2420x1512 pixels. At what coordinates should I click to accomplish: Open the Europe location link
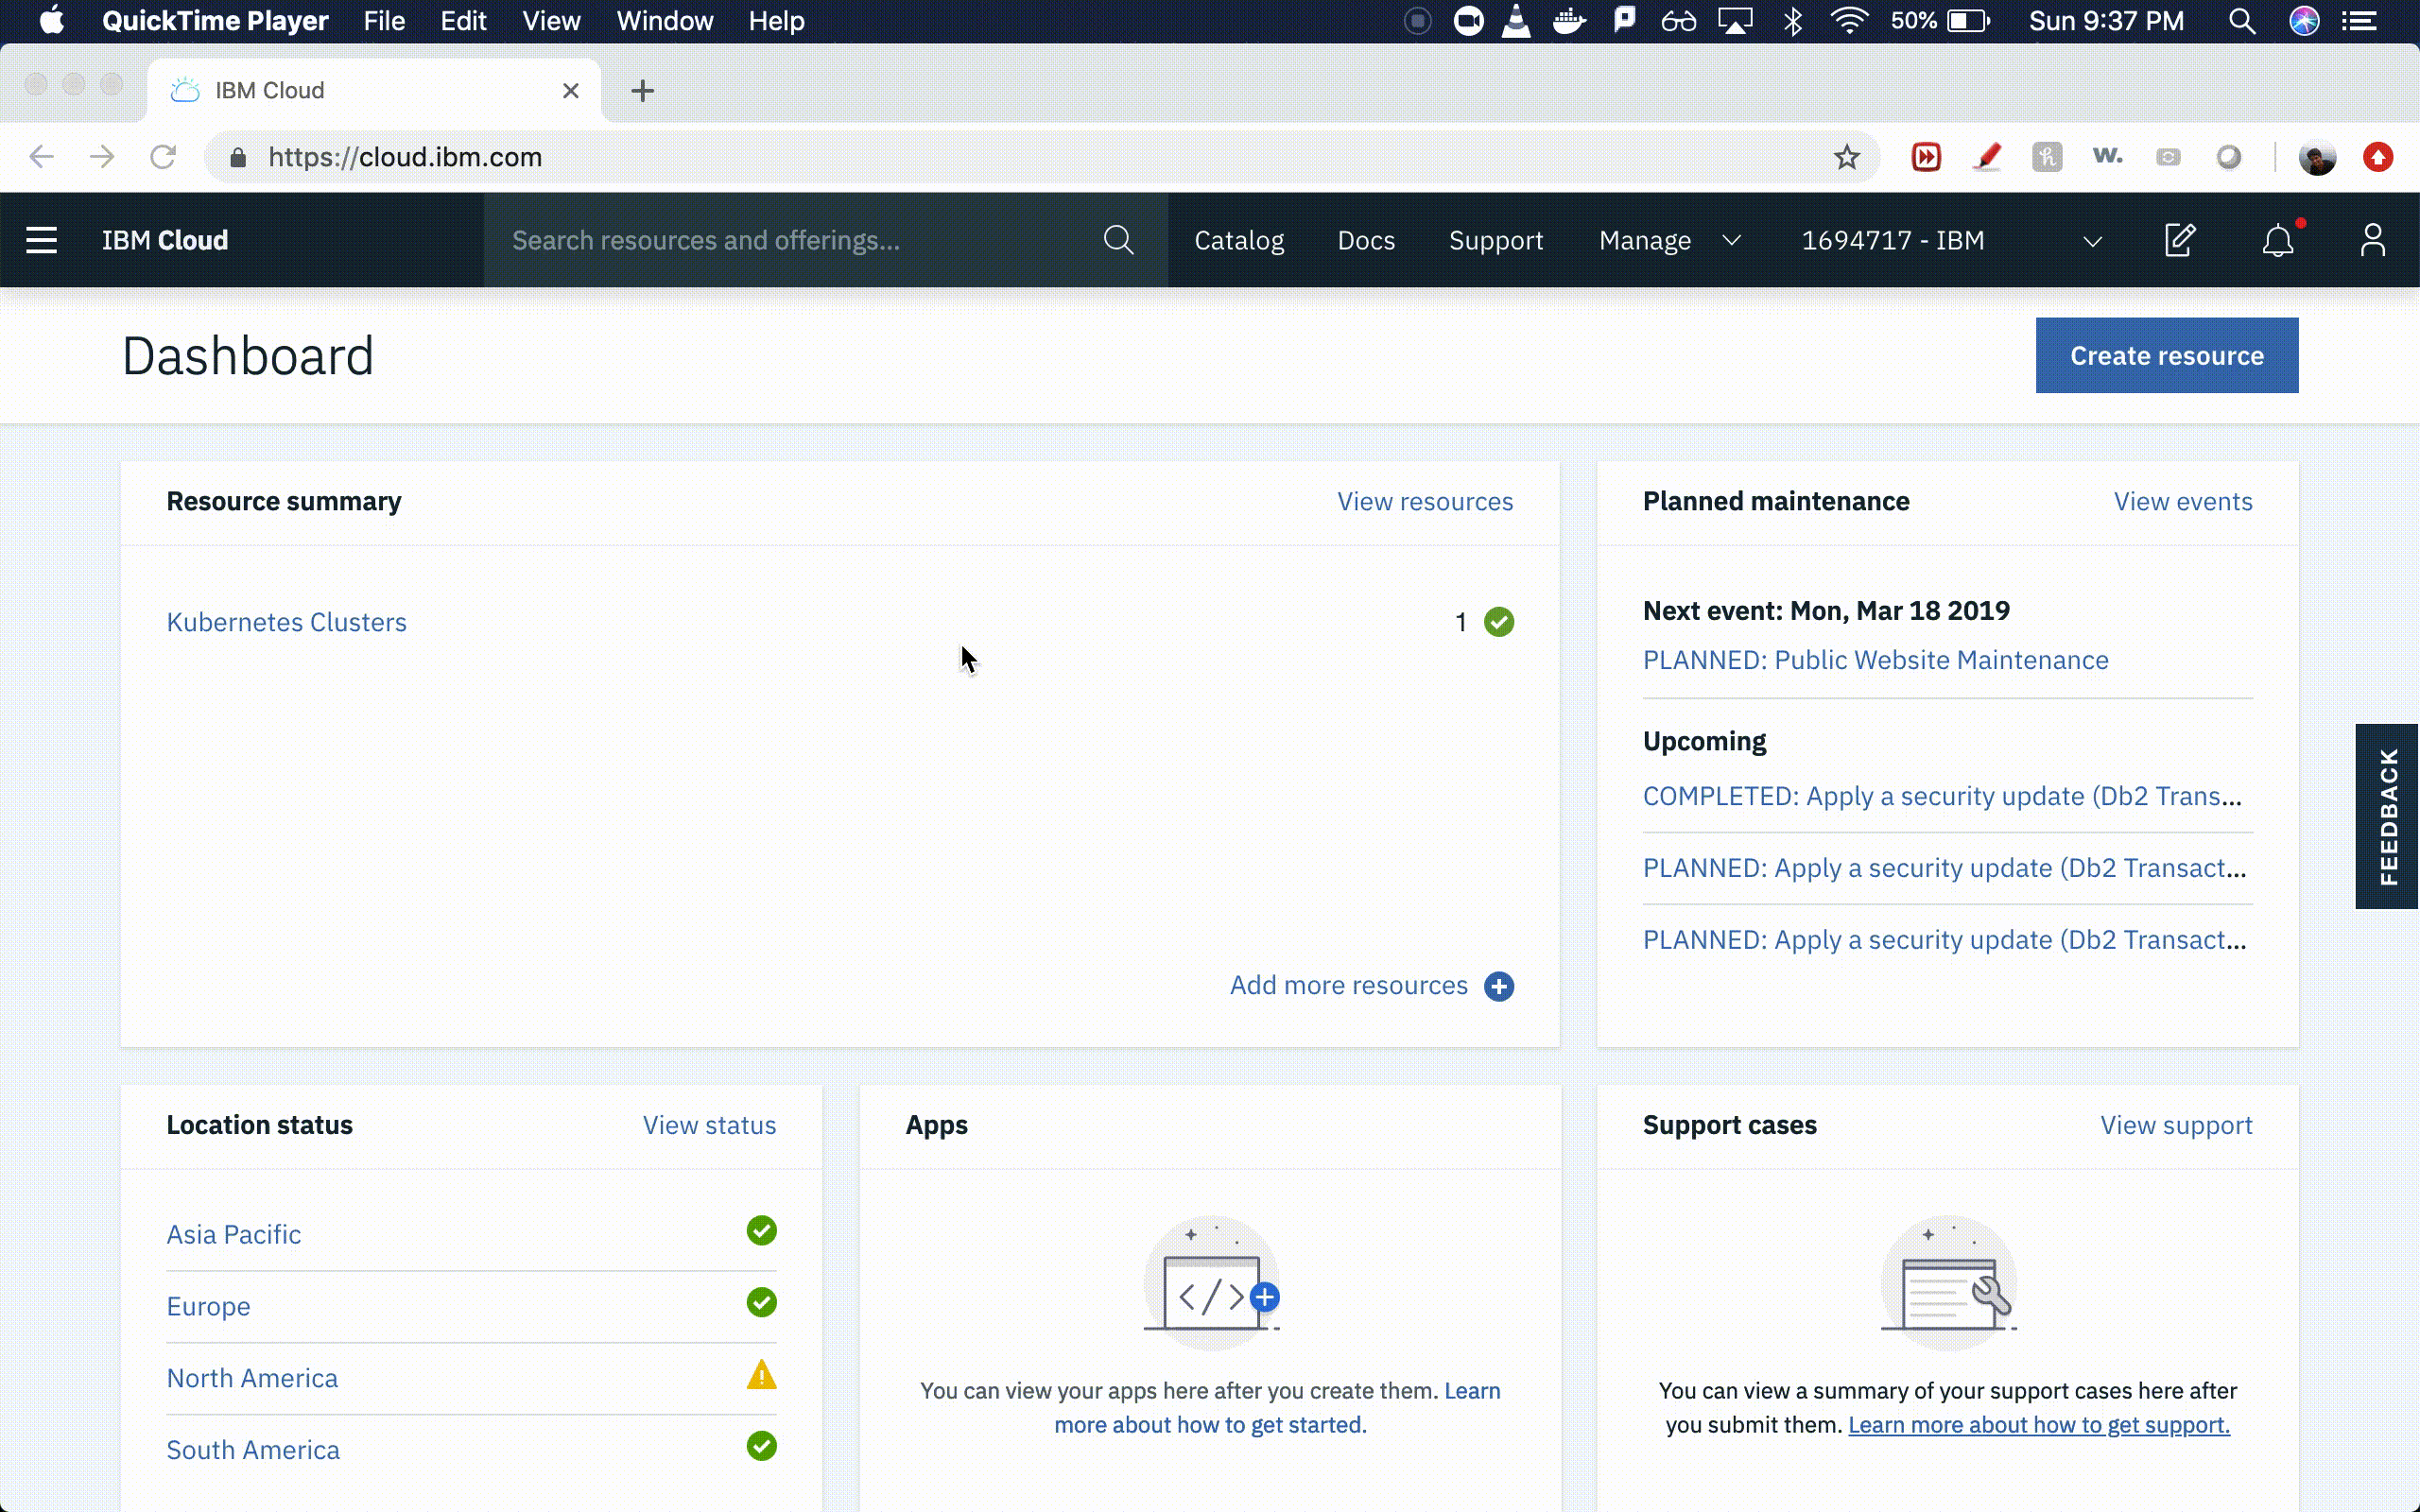208,1307
